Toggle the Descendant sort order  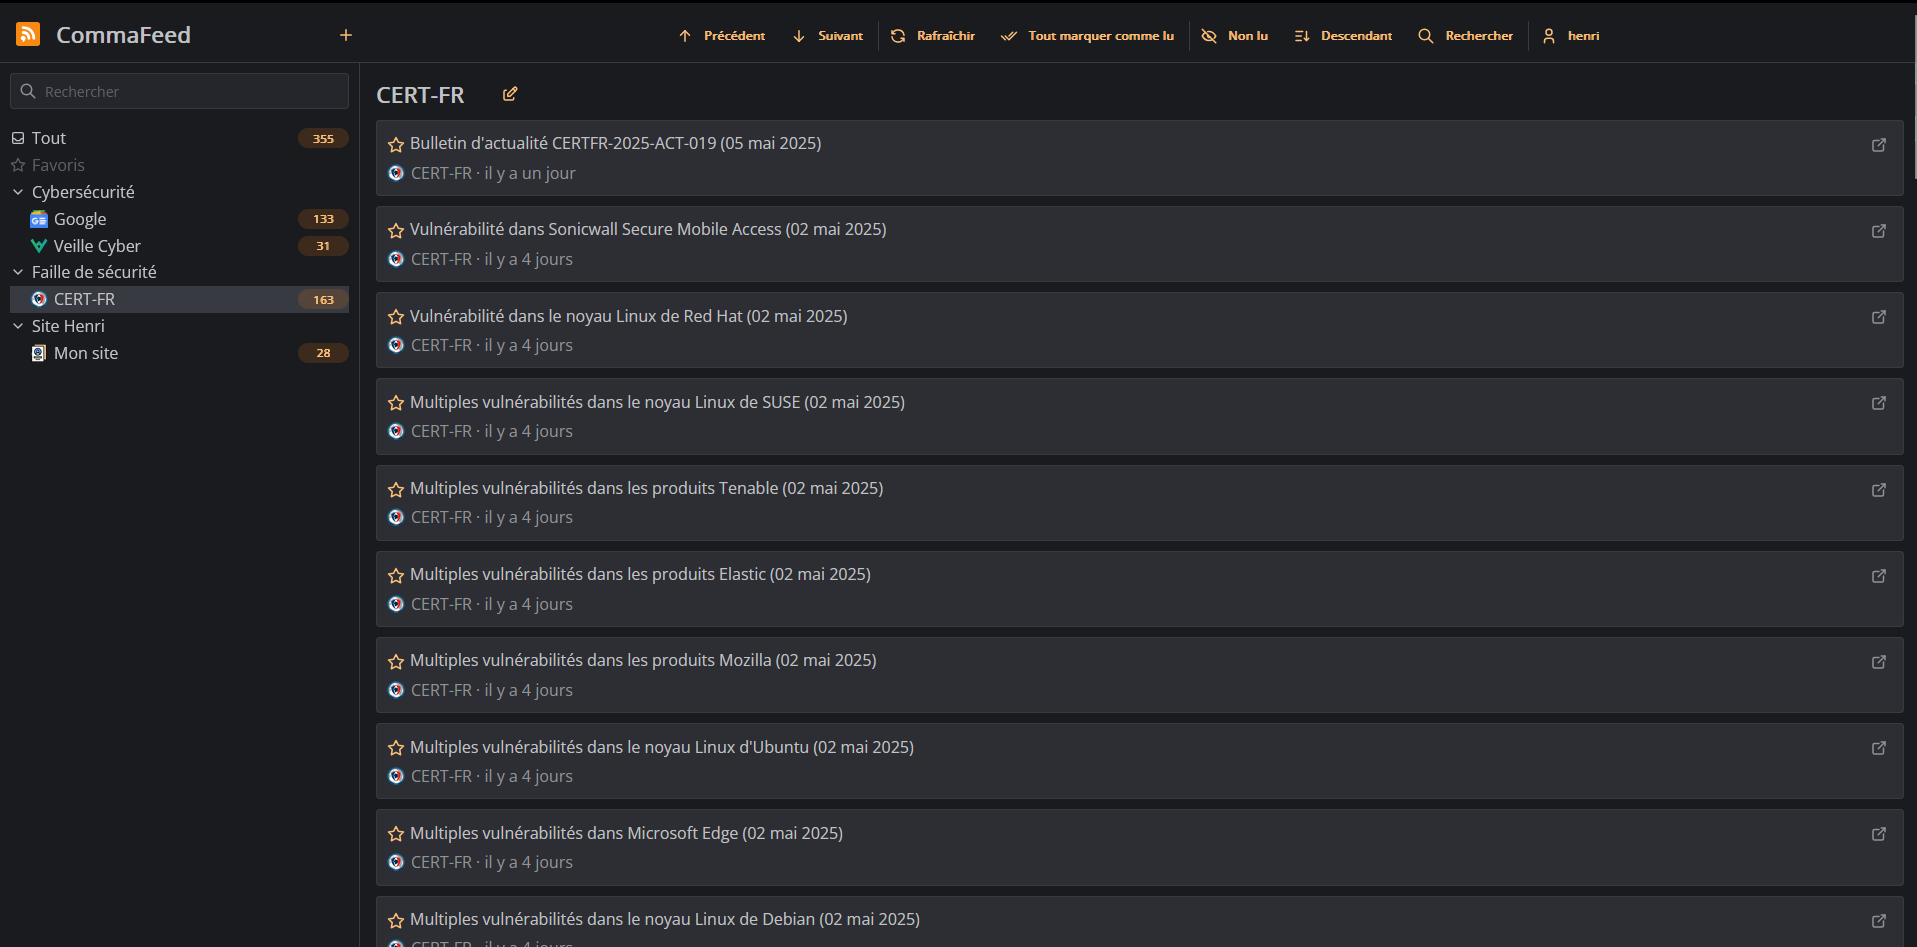pos(1343,36)
